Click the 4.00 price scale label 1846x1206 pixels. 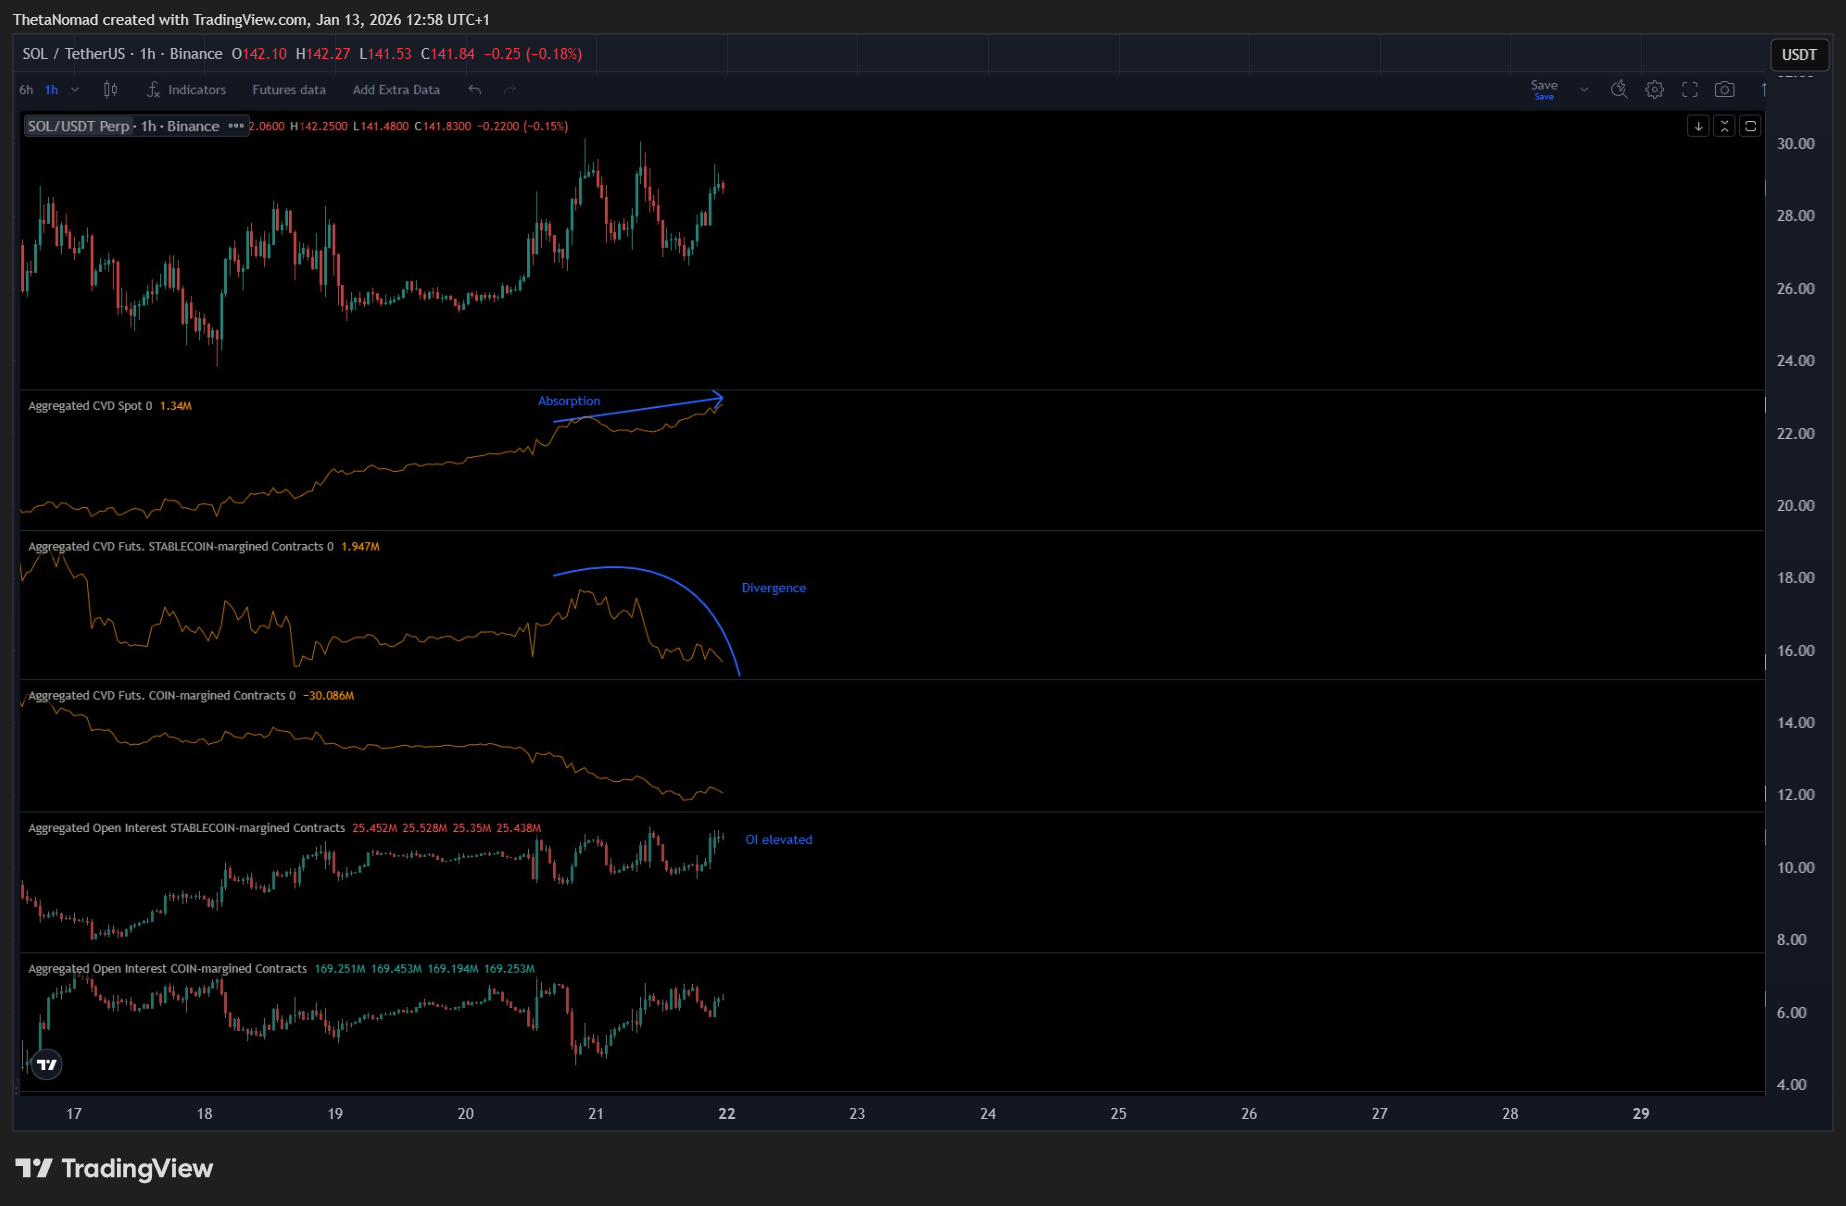(1792, 1084)
